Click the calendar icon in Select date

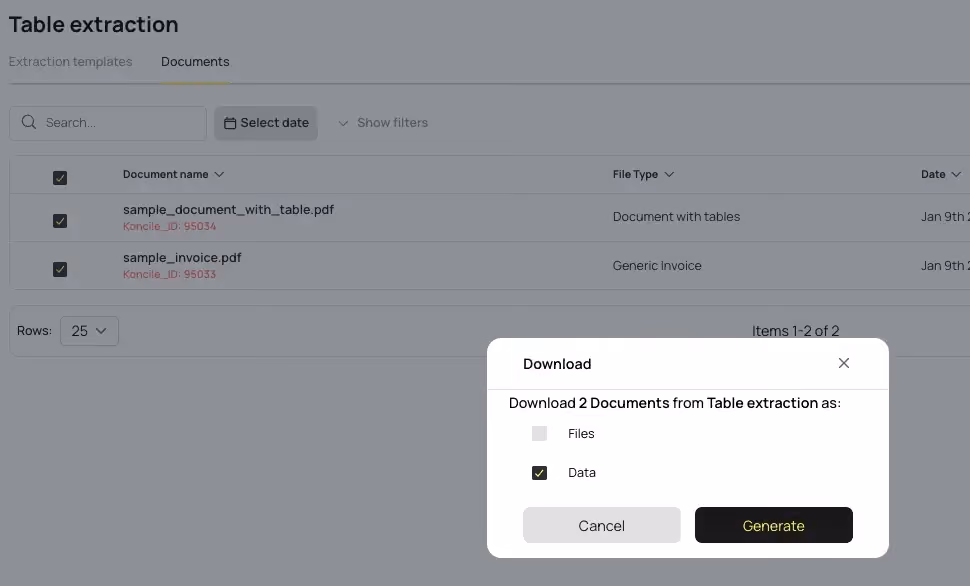coord(230,123)
